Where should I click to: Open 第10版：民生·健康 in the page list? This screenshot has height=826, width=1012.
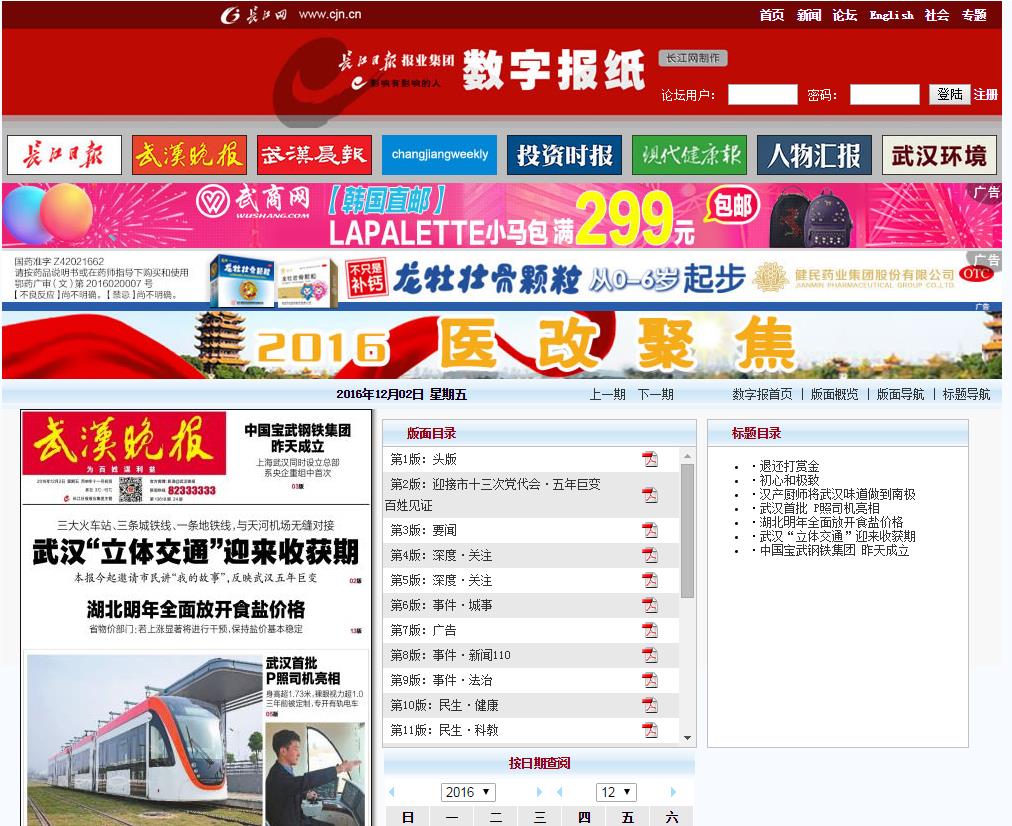444,705
